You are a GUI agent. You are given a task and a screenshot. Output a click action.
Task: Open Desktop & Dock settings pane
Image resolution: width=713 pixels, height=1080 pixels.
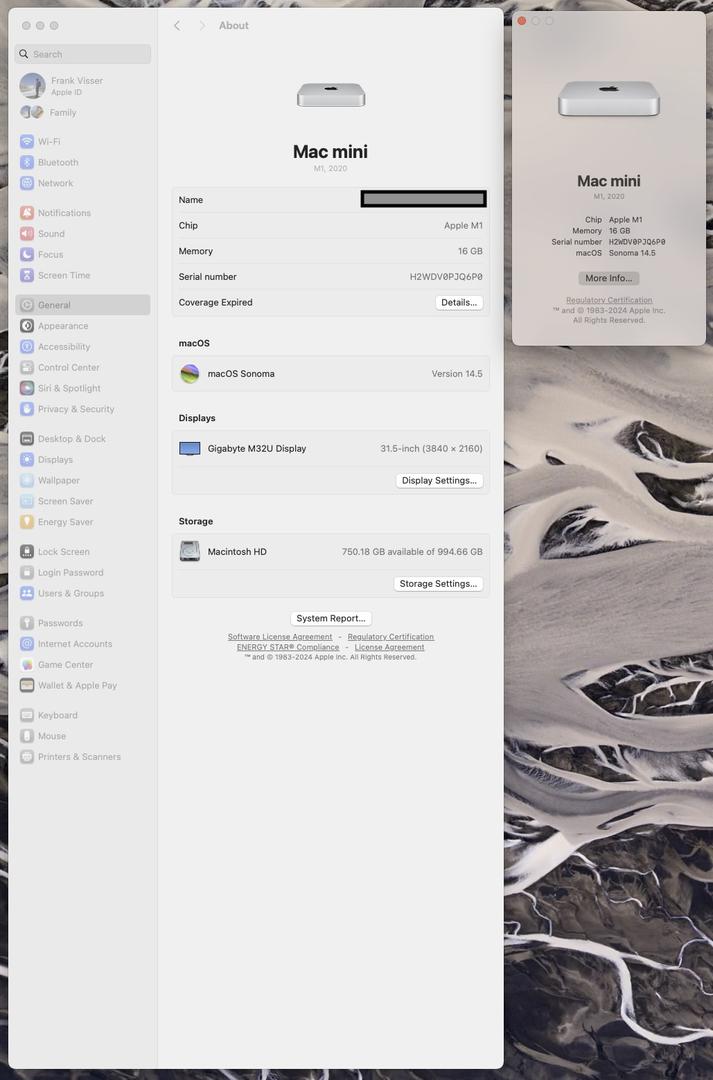point(72,439)
